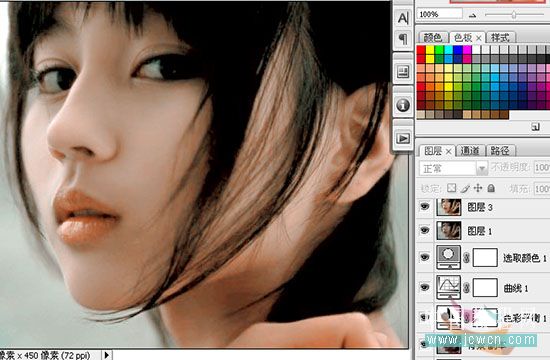Open the Character panel icon
Image resolution: width=550 pixels, height=360 pixels.
[x=403, y=18]
